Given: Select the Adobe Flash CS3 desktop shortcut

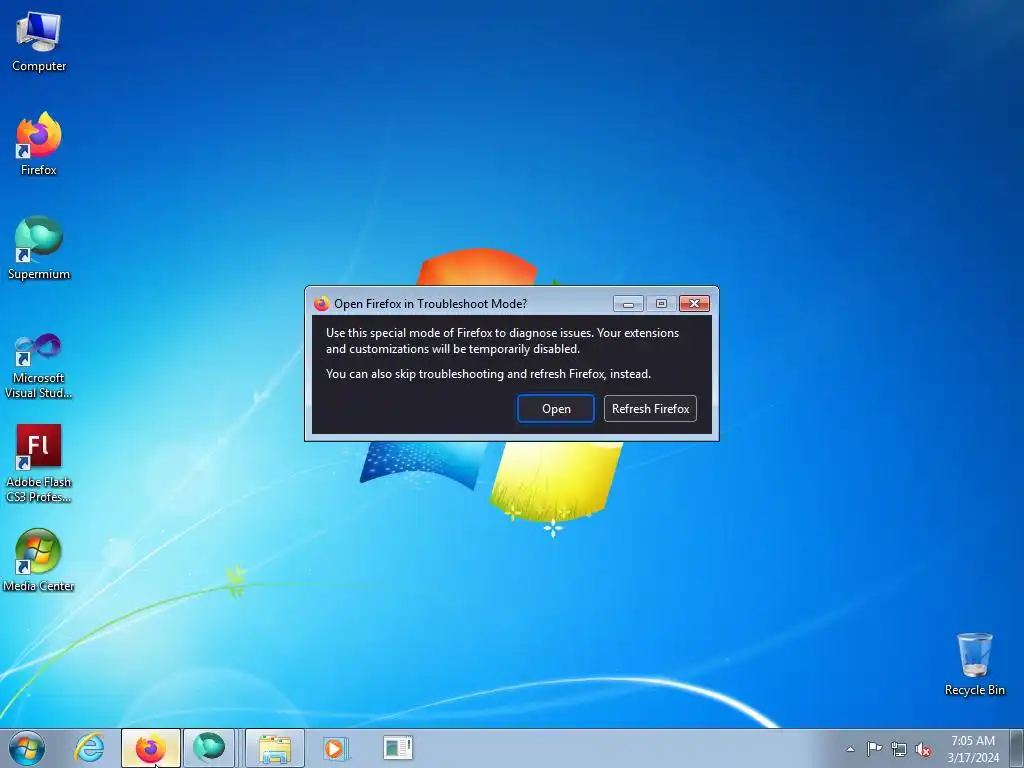Looking at the screenshot, I should coord(39,464).
